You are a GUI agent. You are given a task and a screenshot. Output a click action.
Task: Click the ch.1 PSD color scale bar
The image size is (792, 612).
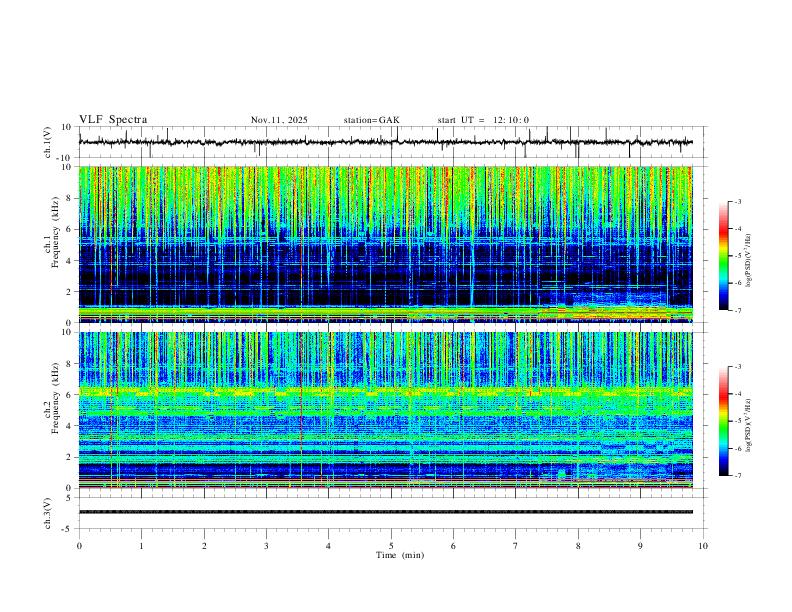click(x=724, y=255)
